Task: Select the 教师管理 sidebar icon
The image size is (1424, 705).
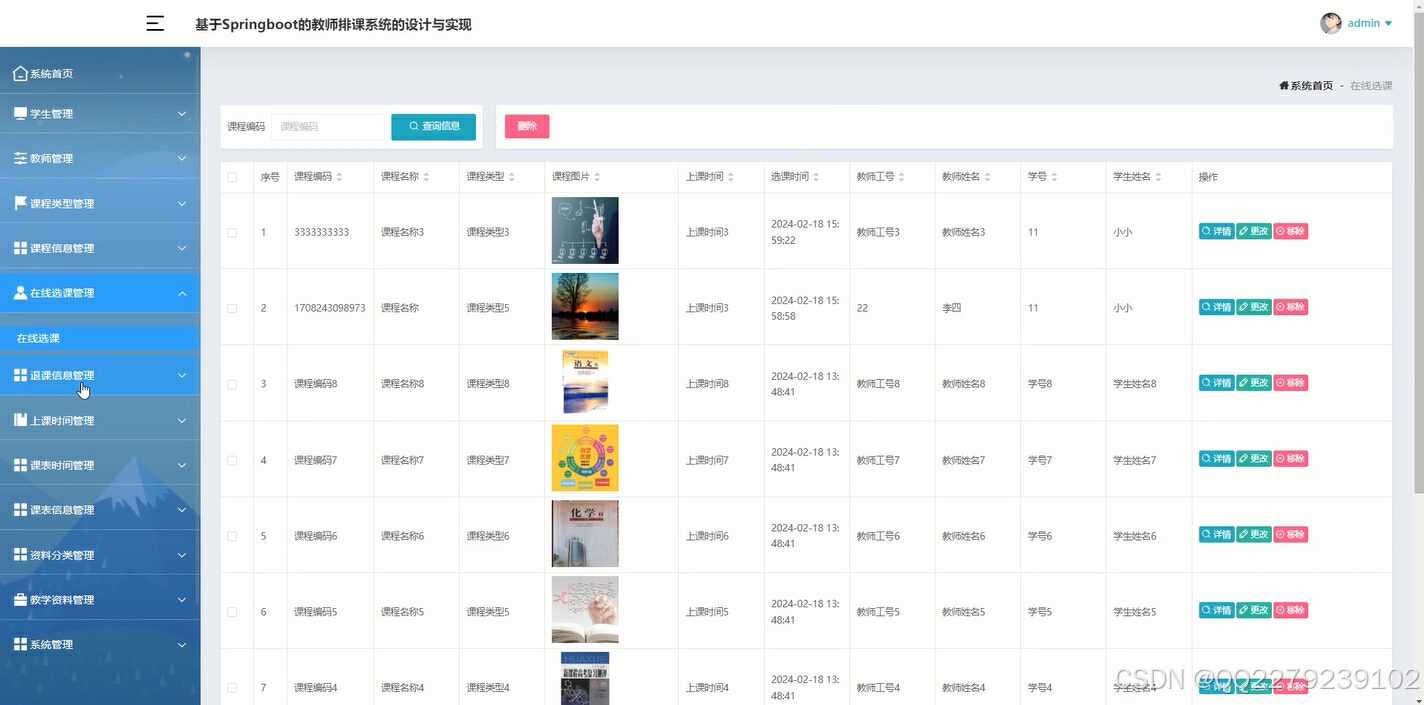Action: pos(18,157)
